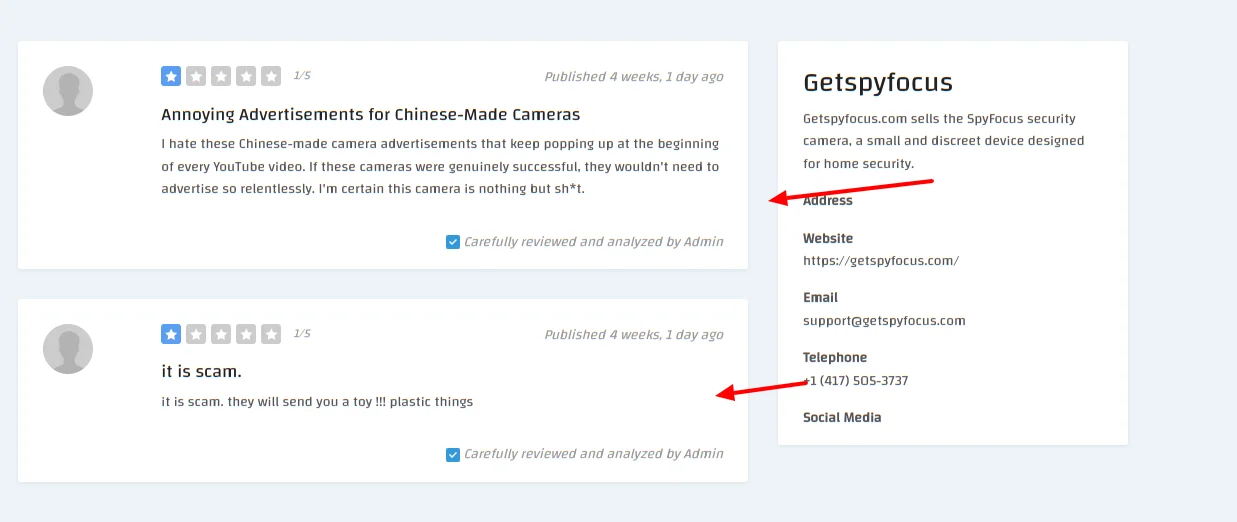Click the second review's avatar icon
The image size is (1237, 522).
[68, 349]
